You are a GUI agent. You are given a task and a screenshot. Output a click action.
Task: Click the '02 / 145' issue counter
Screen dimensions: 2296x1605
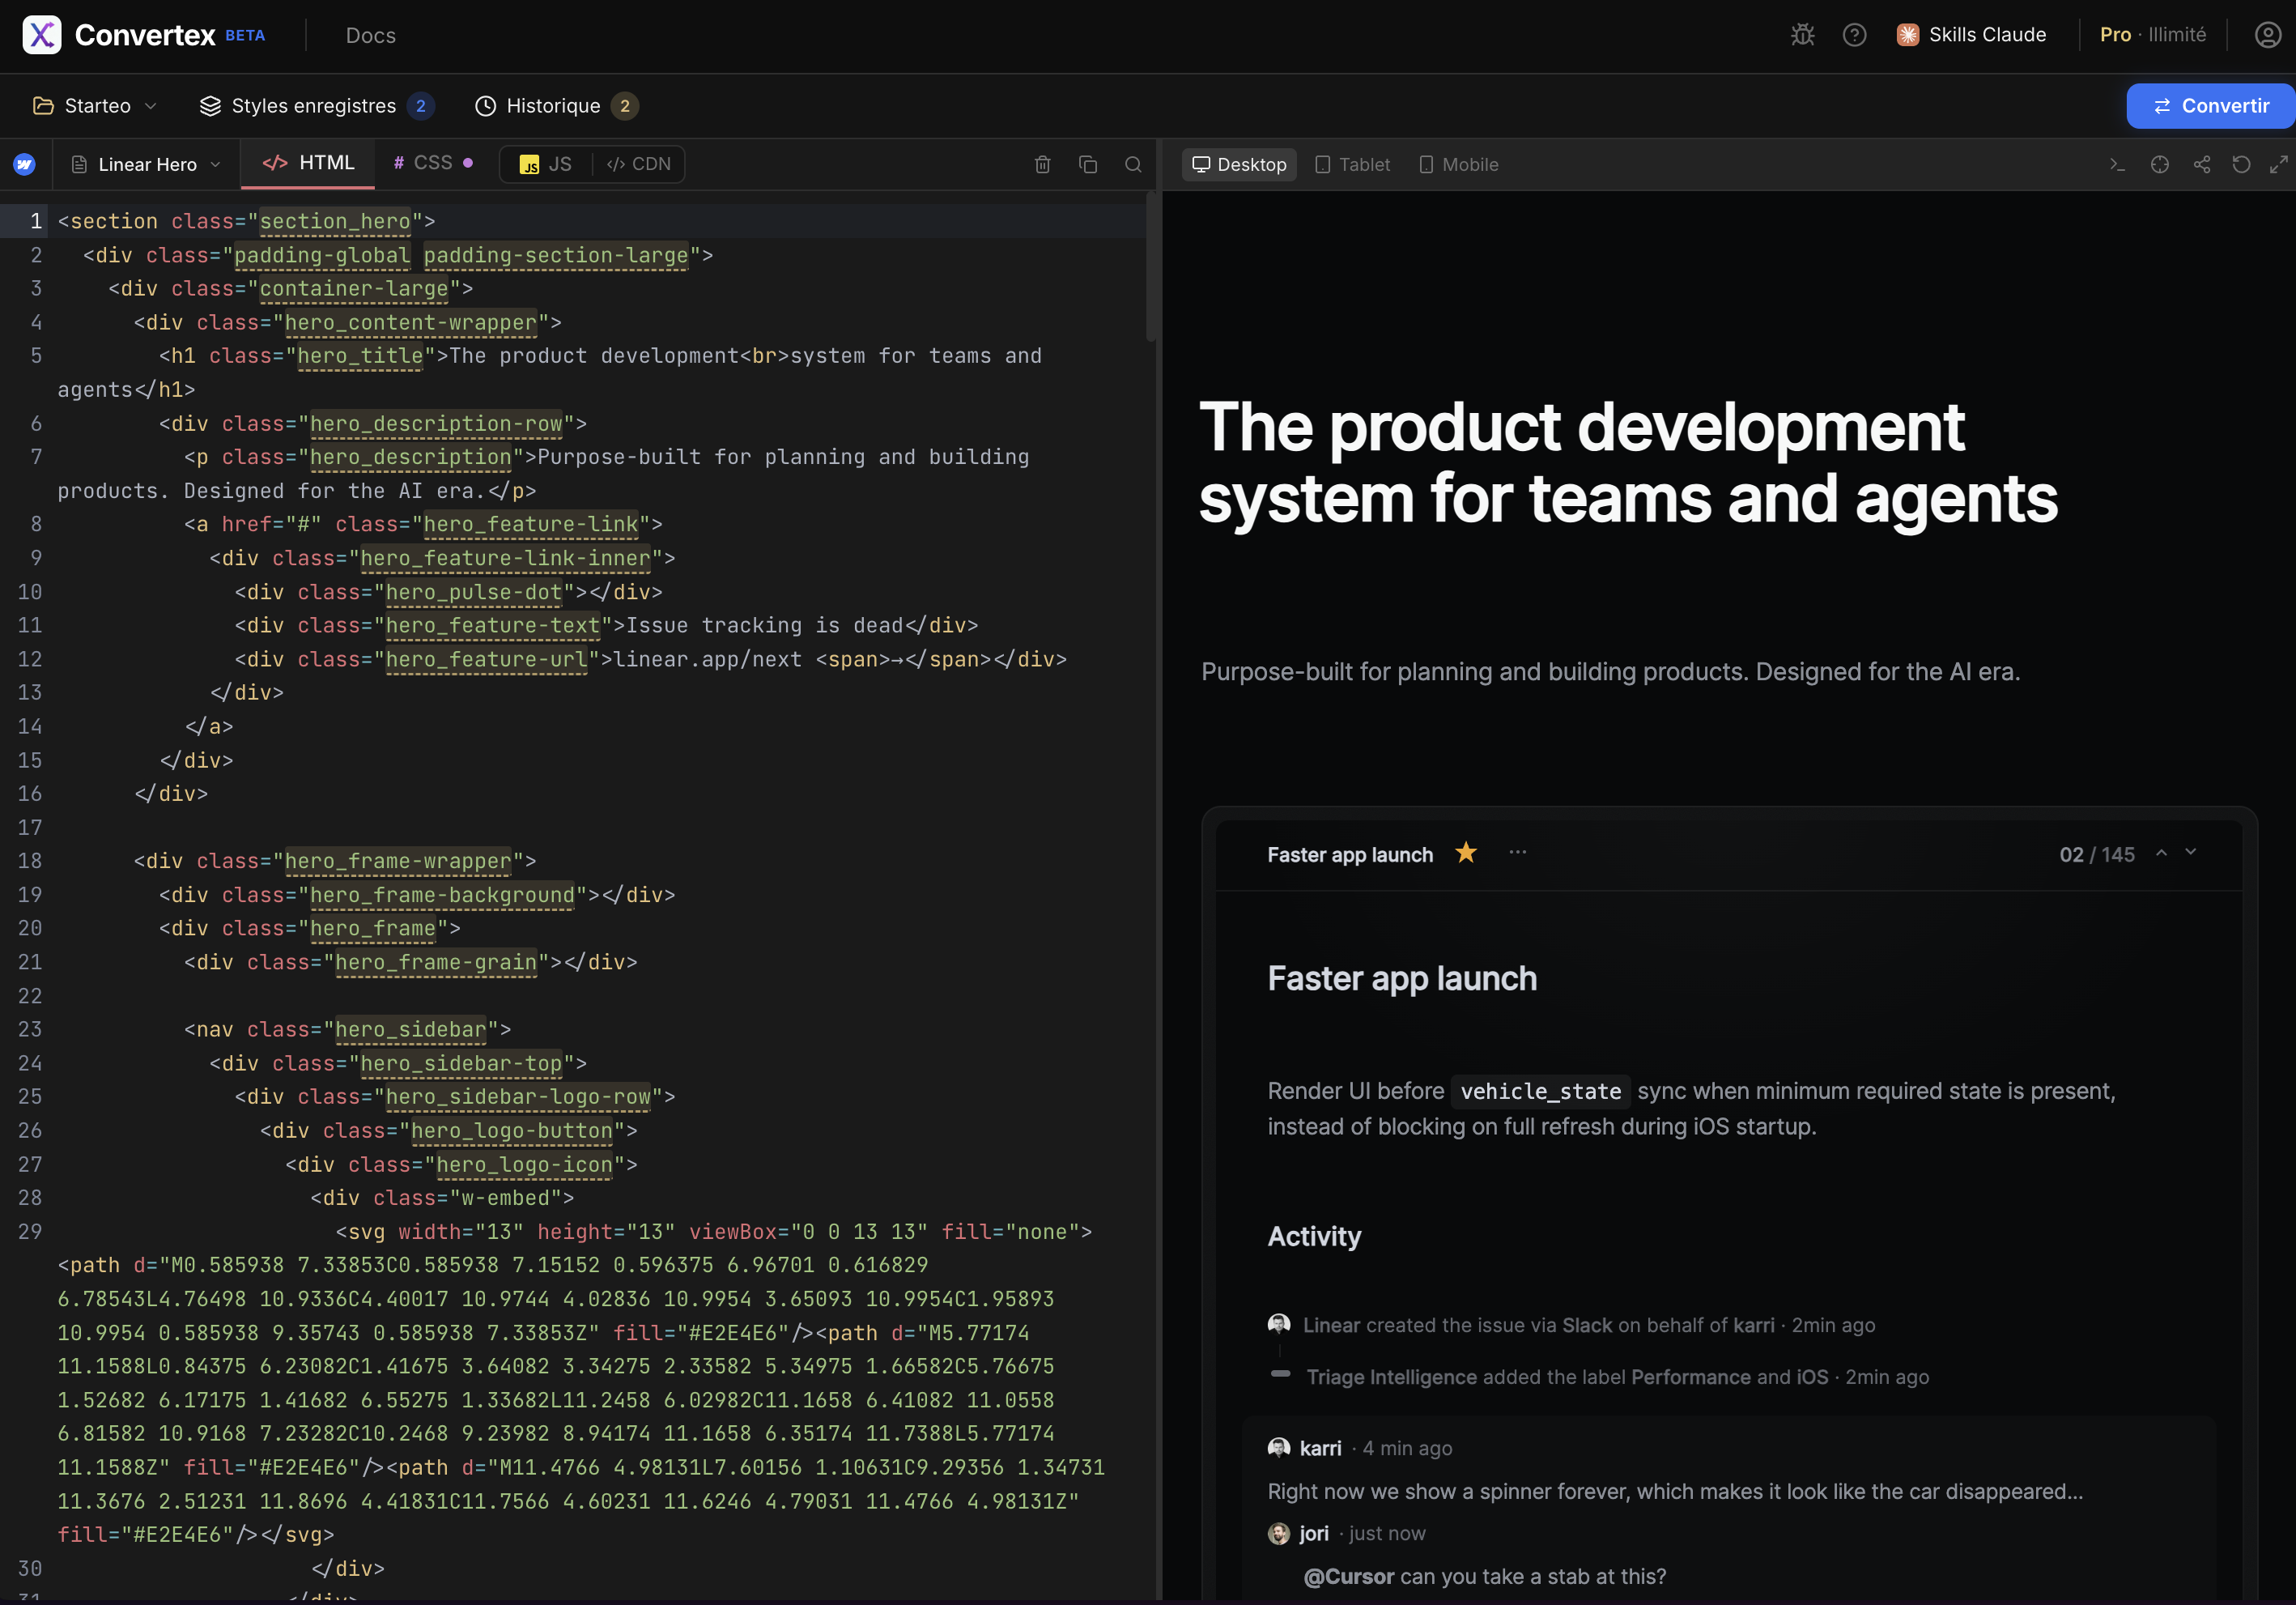pos(2097,855)
